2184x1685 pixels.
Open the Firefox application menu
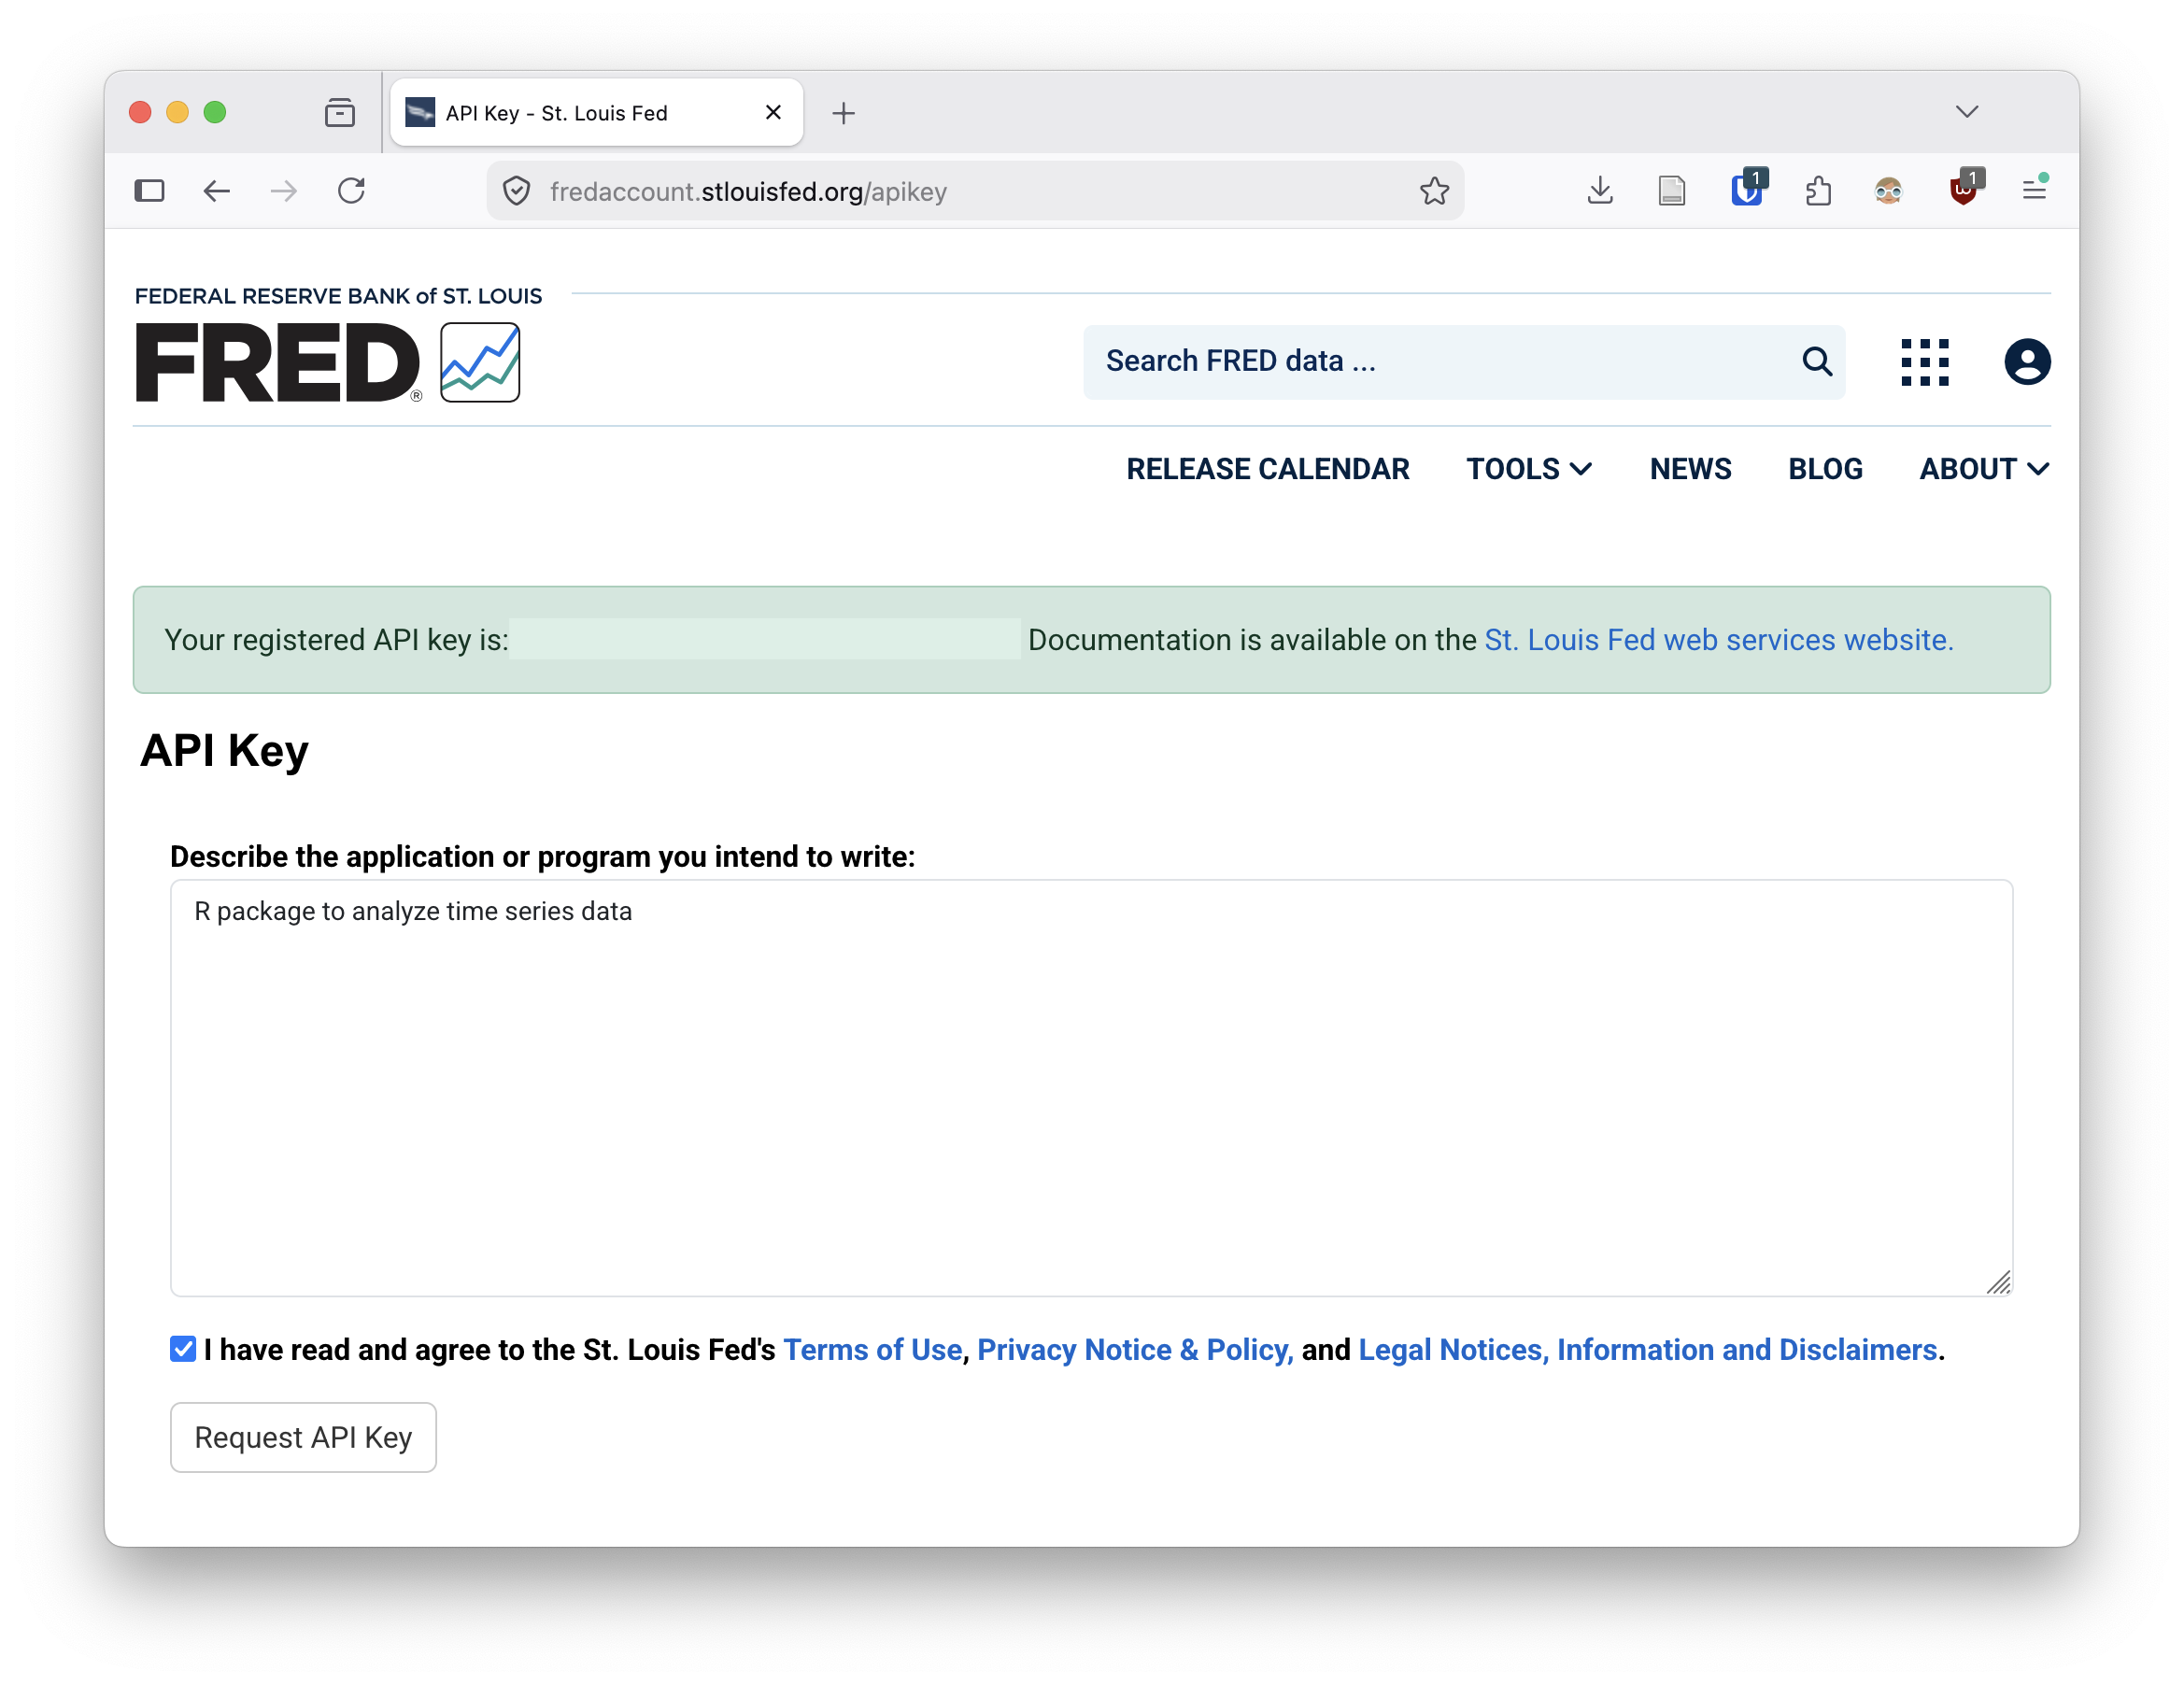click(2034, 188)
